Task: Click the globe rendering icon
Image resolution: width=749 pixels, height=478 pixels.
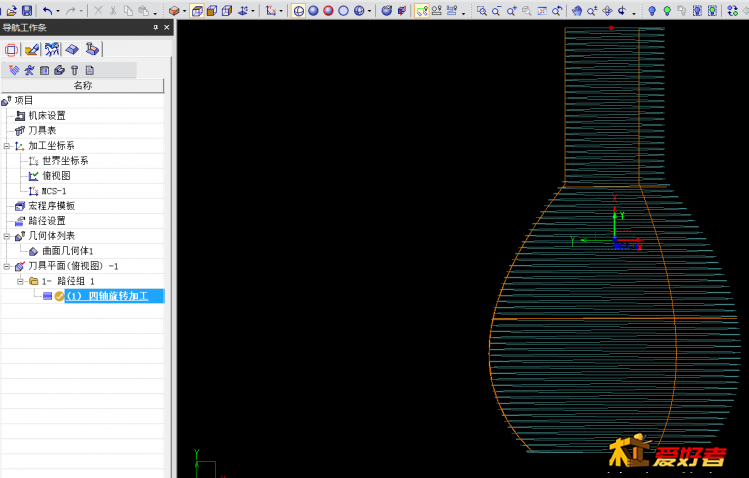Action: point(386,11)
